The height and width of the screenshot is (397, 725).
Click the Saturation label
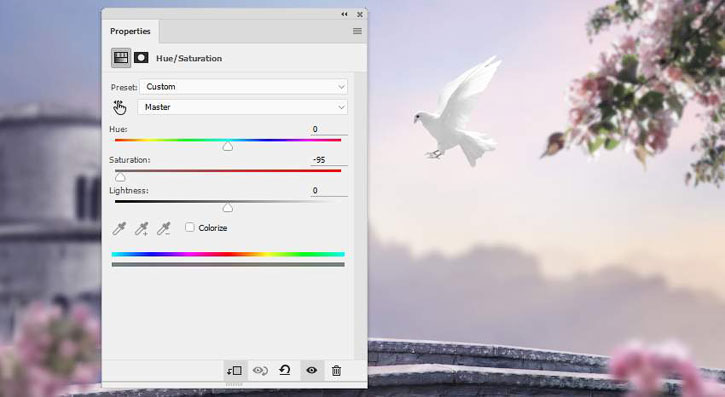click(129, 160)
